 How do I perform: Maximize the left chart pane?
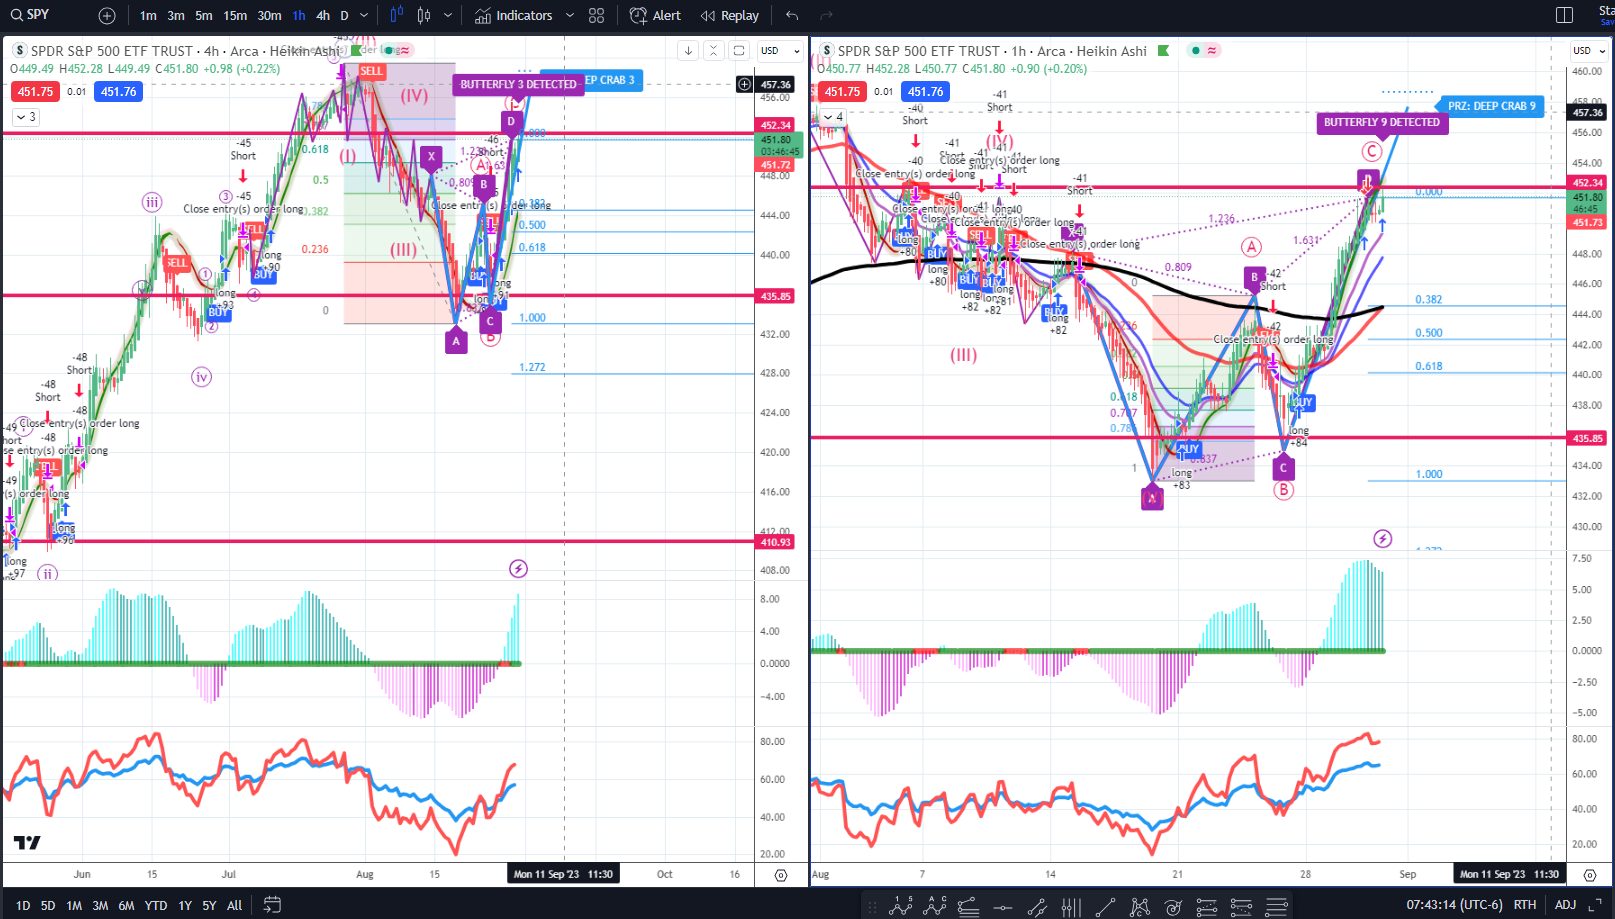point(739,51)
